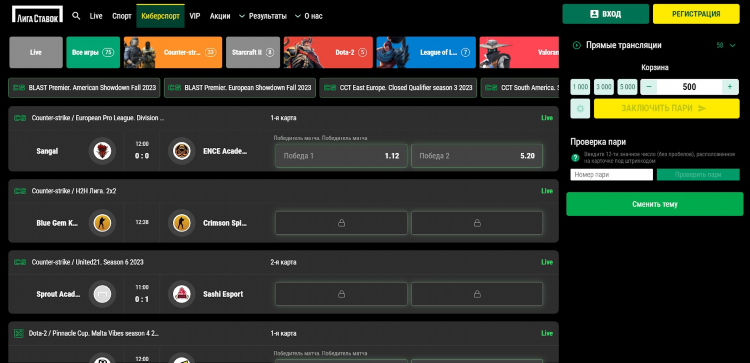
Task: Bet on Победа 1 at 1.12
Action: [342, 156]
